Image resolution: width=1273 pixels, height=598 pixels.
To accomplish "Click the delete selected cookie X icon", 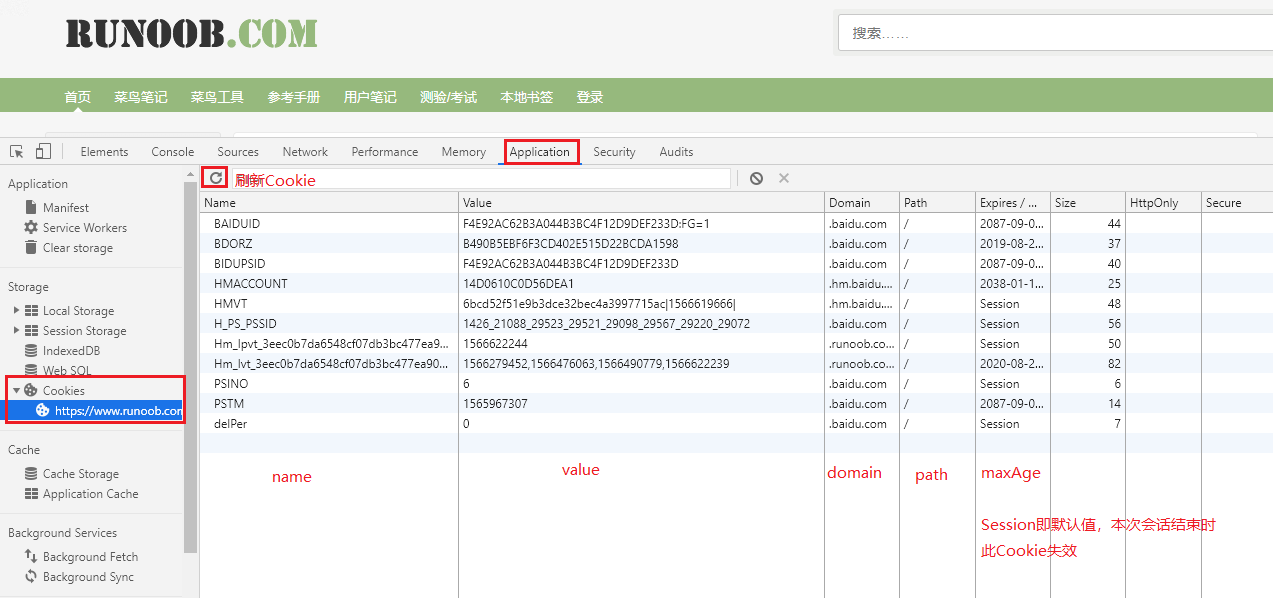I will 784,178.
